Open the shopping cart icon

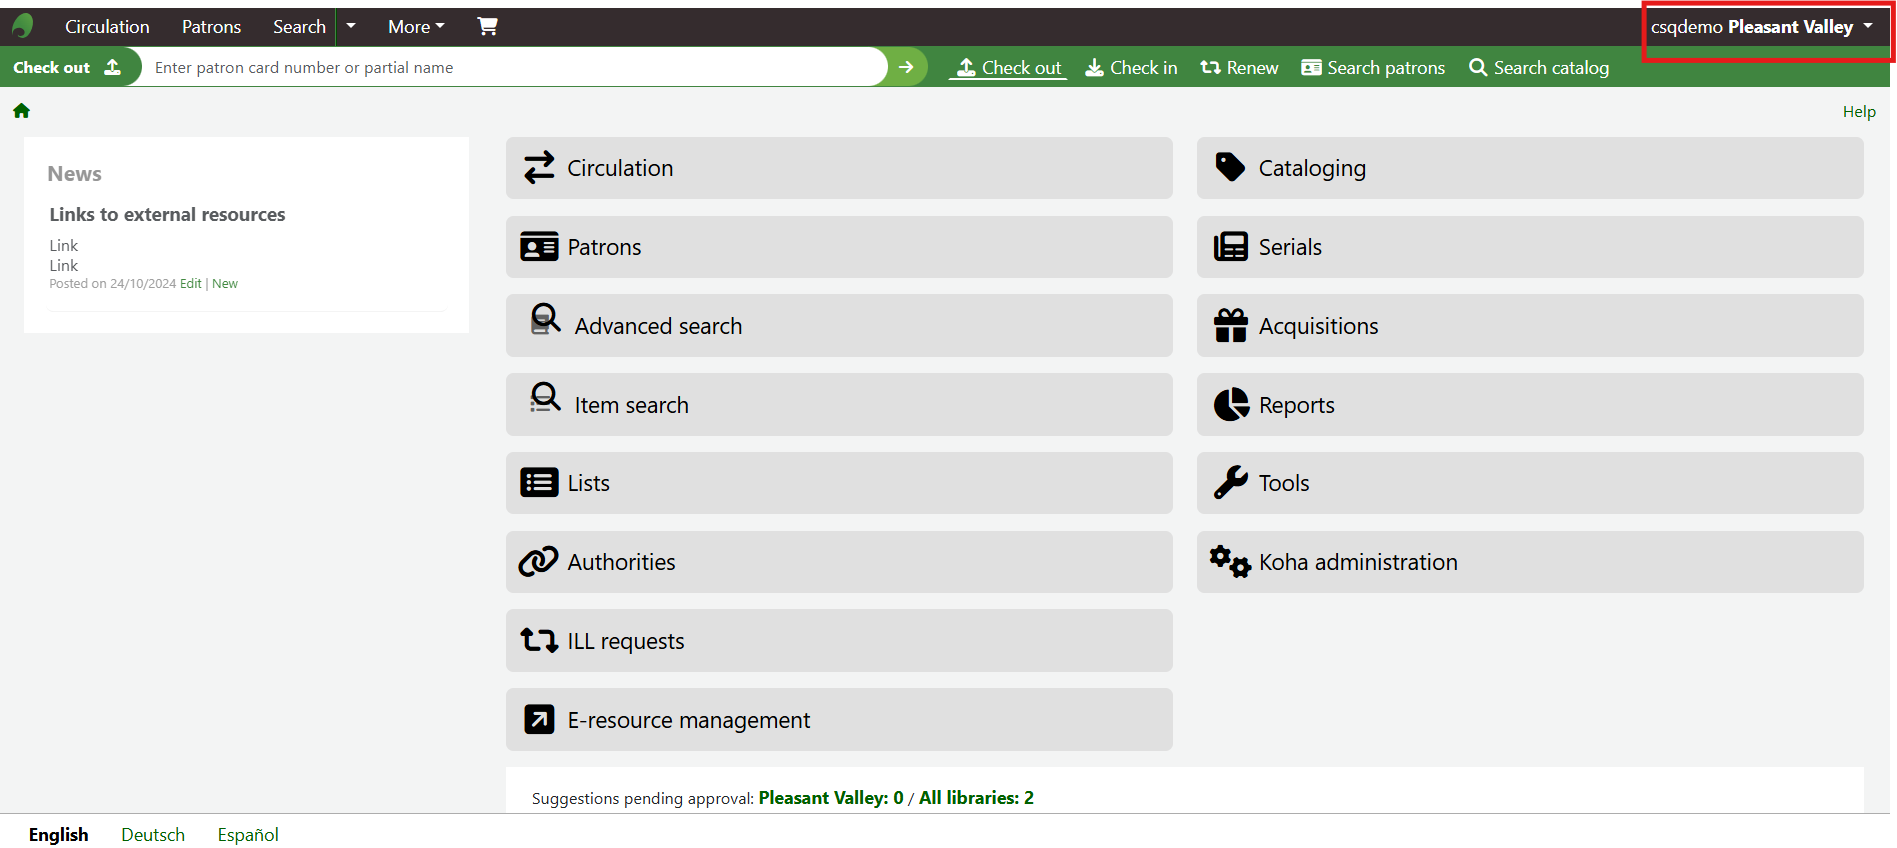(x=487, y=26)
